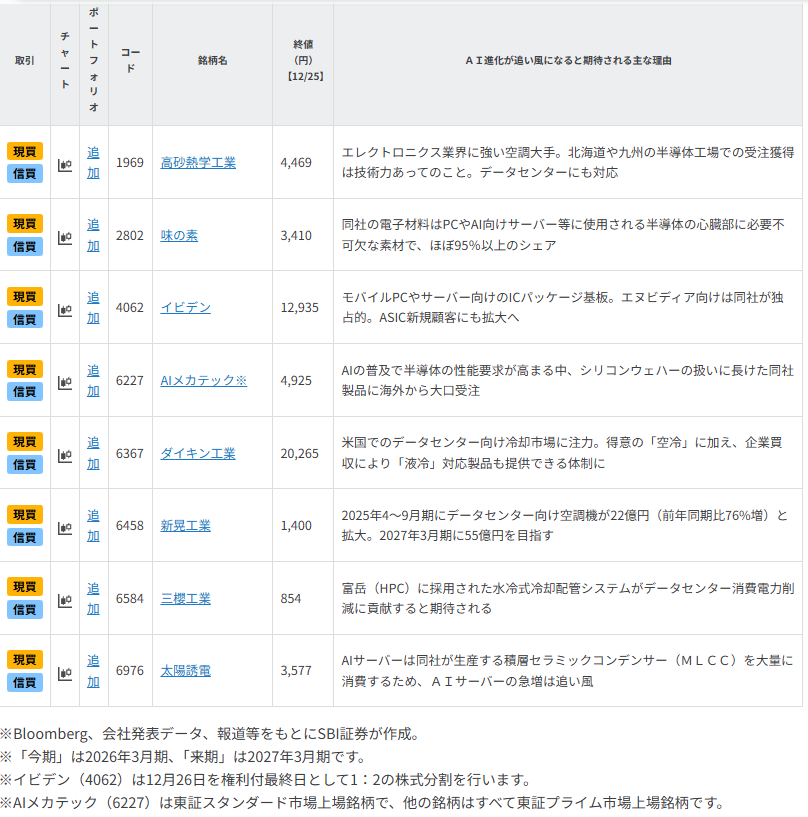Open the chart icon for 太陽誘電
The width and height of the screenshot is (808, 817).
(x=65, y=672)
